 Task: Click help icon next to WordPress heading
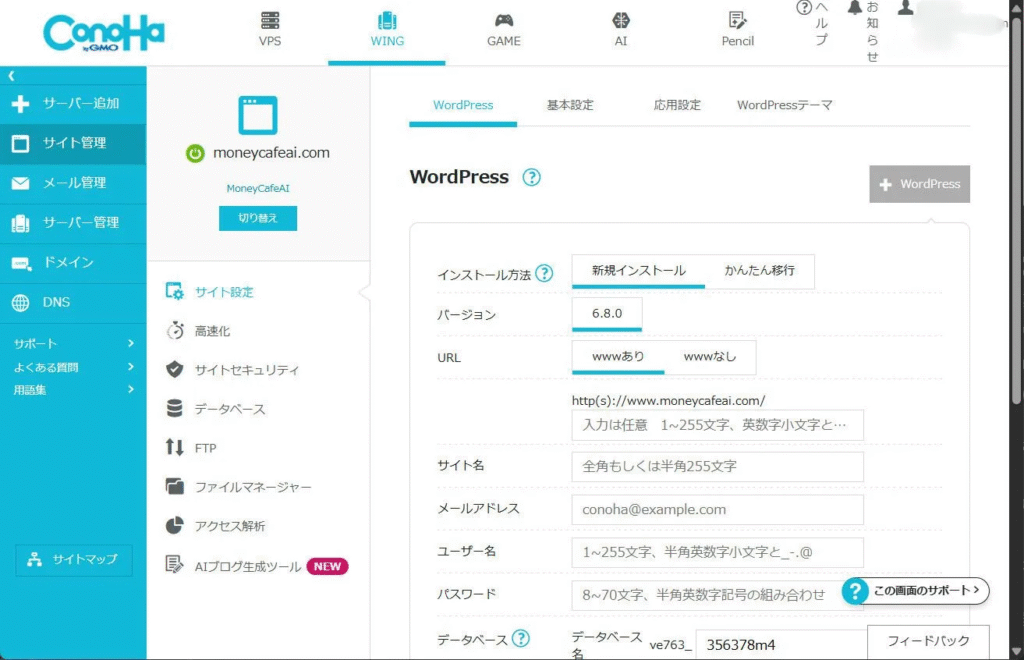point(532,178)
